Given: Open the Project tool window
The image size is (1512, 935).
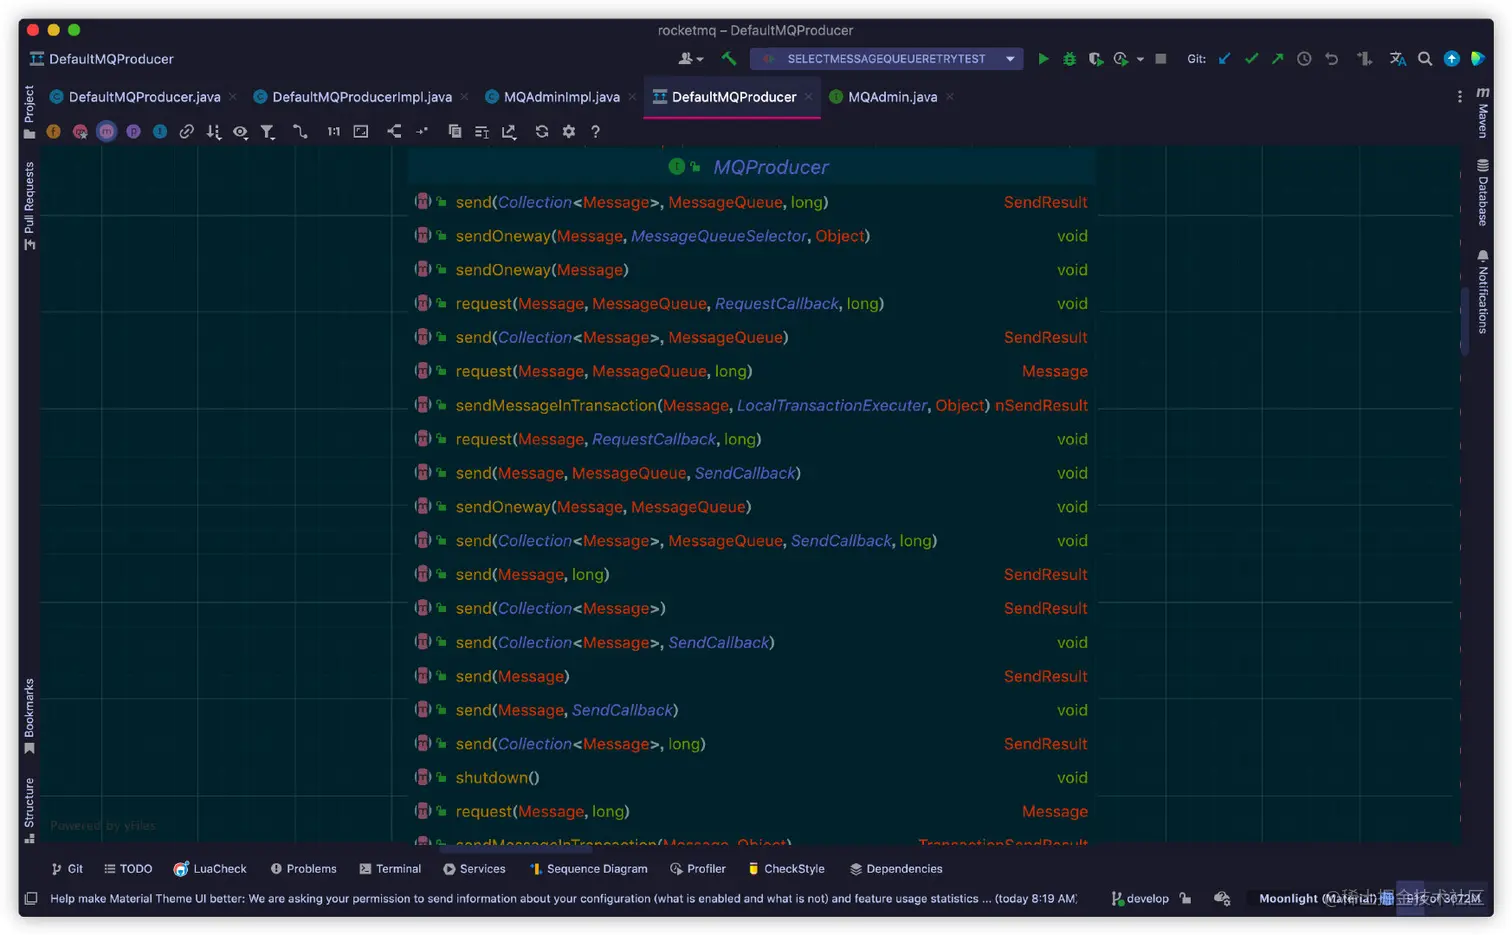Looking at the screenshot, I should [29, 111].
